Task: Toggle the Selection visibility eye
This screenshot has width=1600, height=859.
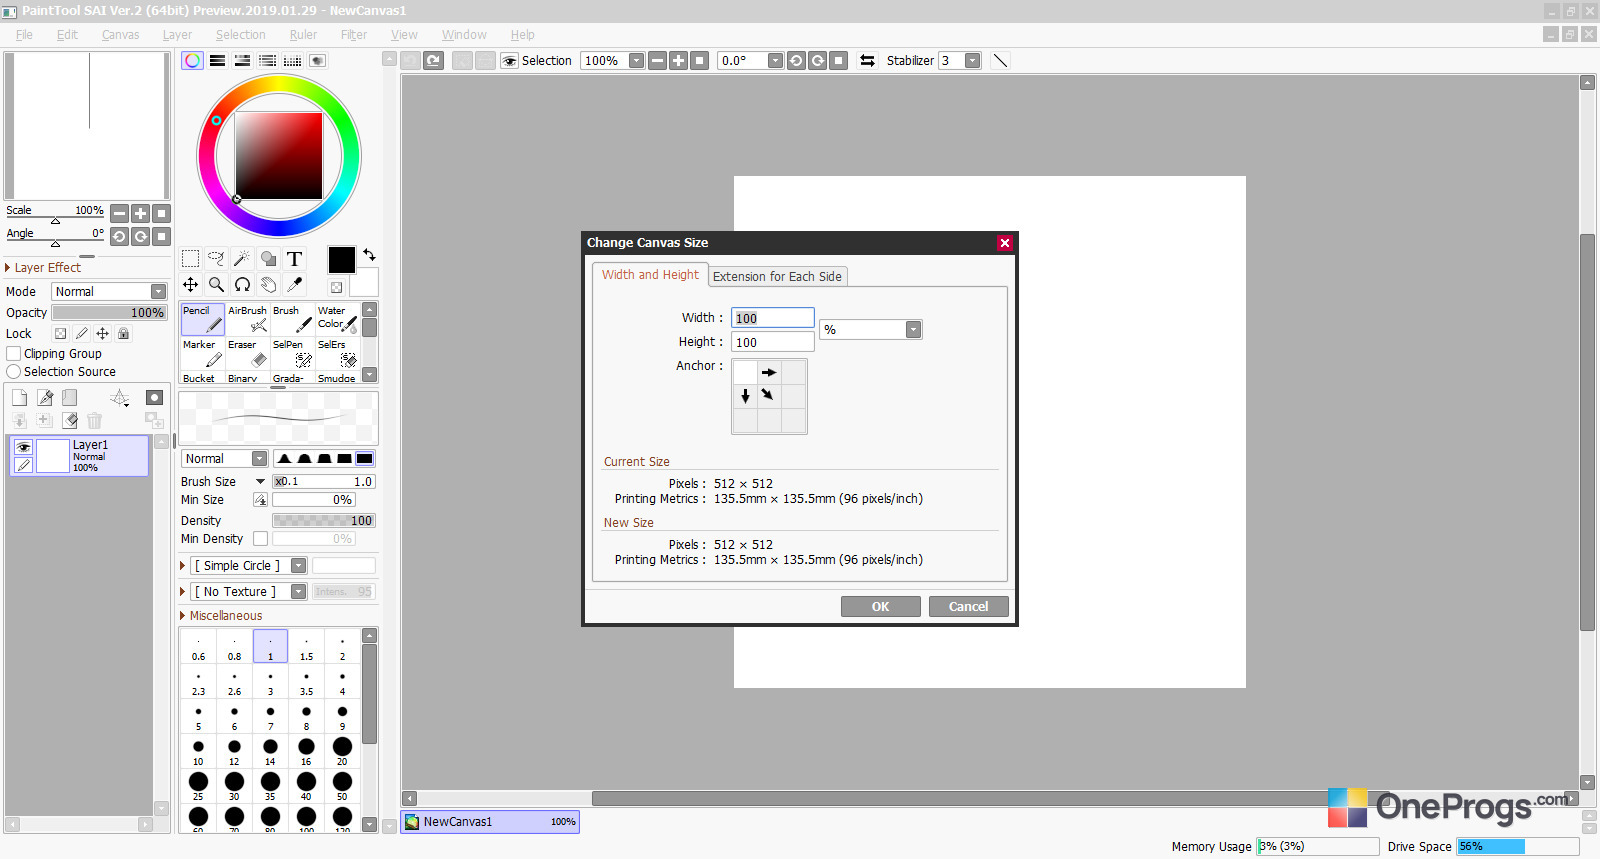Action: coord(510,61)
